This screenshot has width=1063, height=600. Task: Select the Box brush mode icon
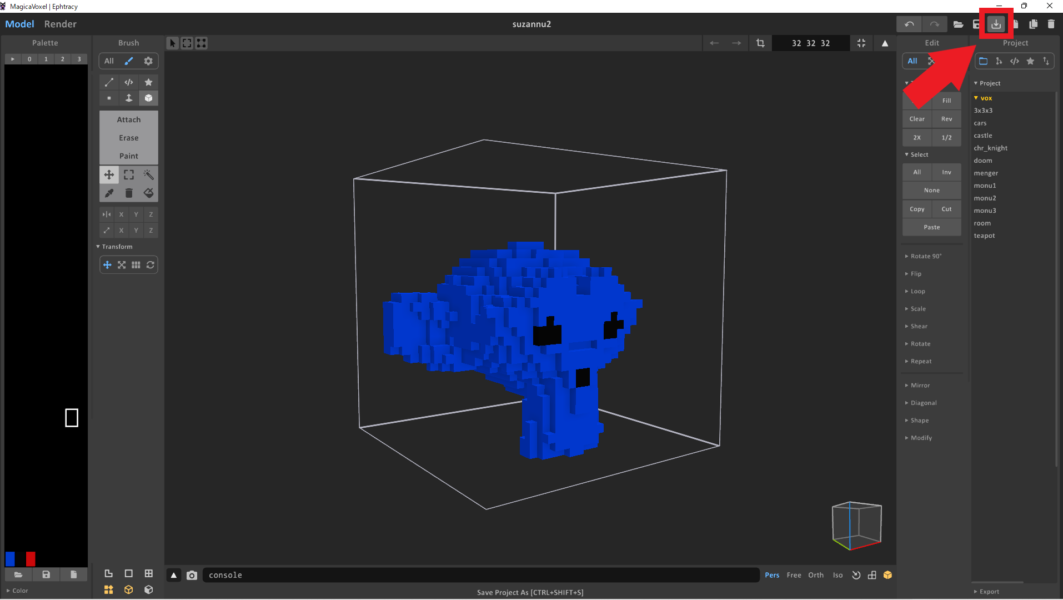click(148, 98)
